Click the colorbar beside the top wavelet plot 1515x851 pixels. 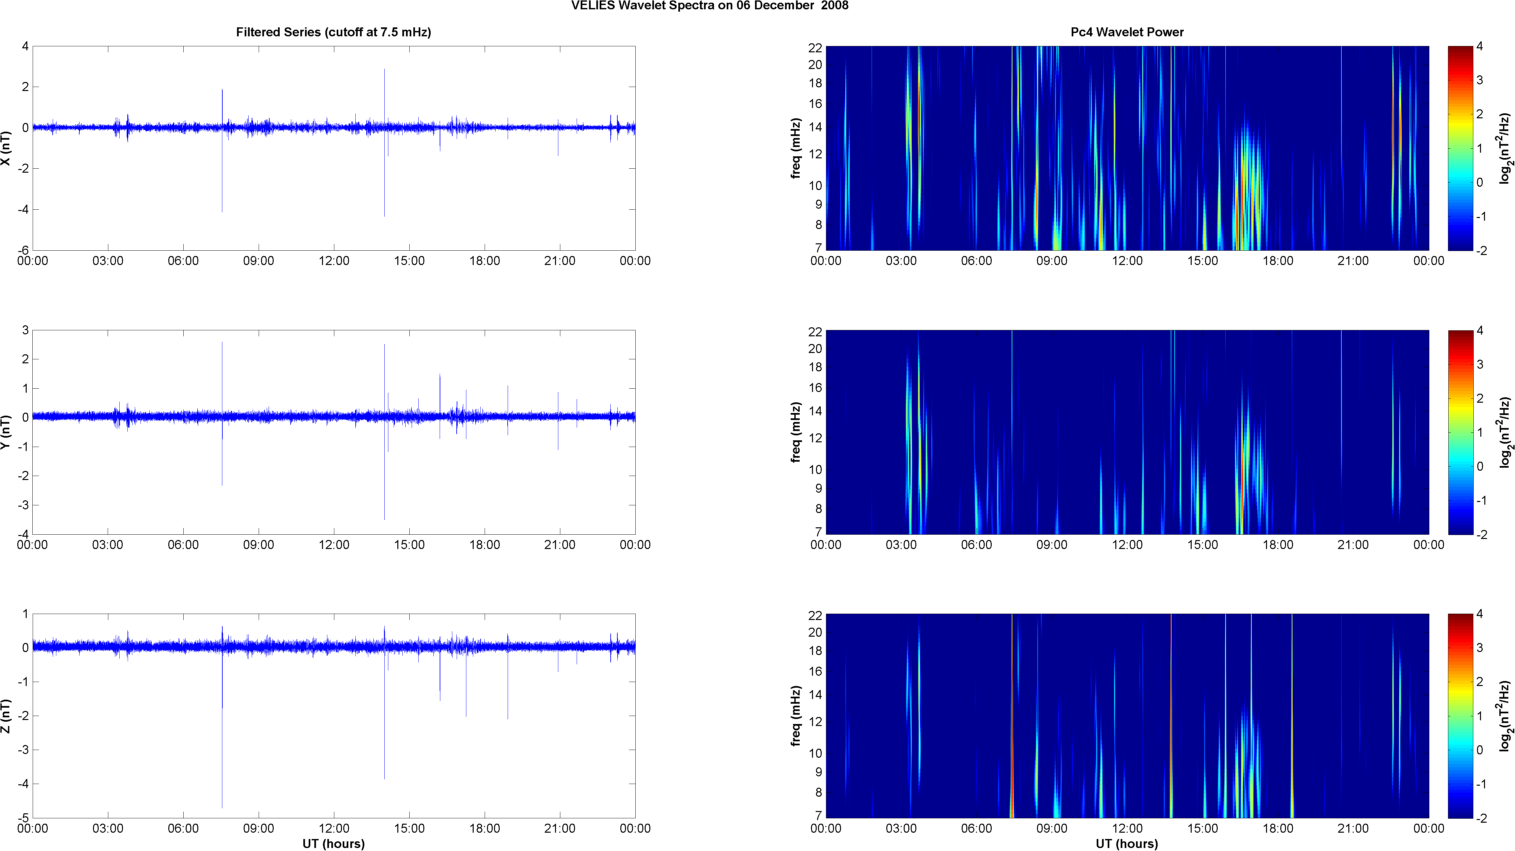(1460, 148)
